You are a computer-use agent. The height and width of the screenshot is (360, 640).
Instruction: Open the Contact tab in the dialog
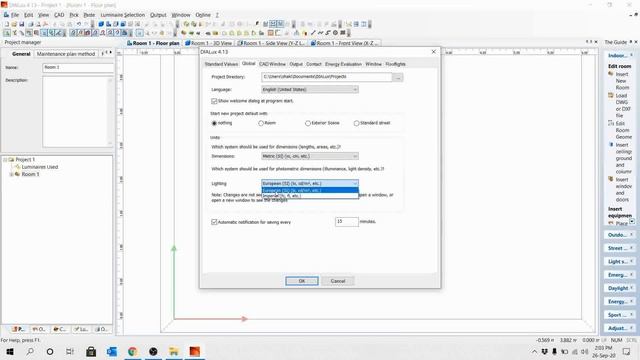click(313, 64)
